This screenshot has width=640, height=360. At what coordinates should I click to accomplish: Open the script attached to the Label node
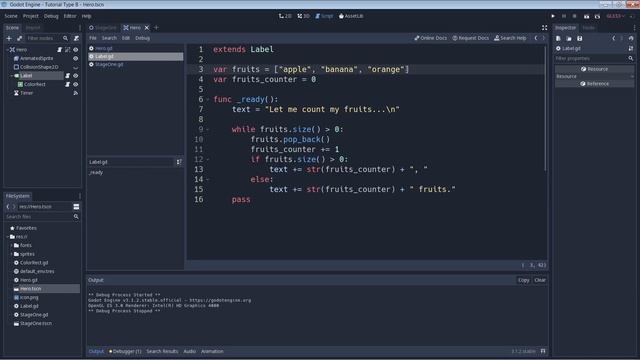click(x=67, y=76)
